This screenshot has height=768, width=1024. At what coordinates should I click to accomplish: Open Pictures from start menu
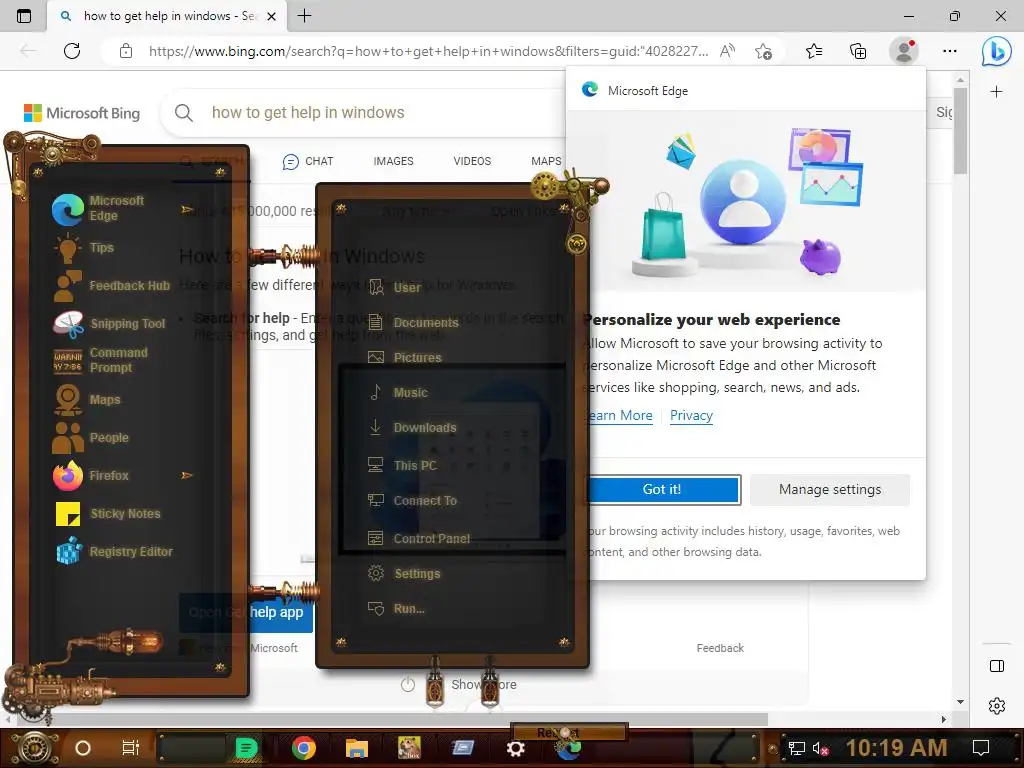coord(405,358)
